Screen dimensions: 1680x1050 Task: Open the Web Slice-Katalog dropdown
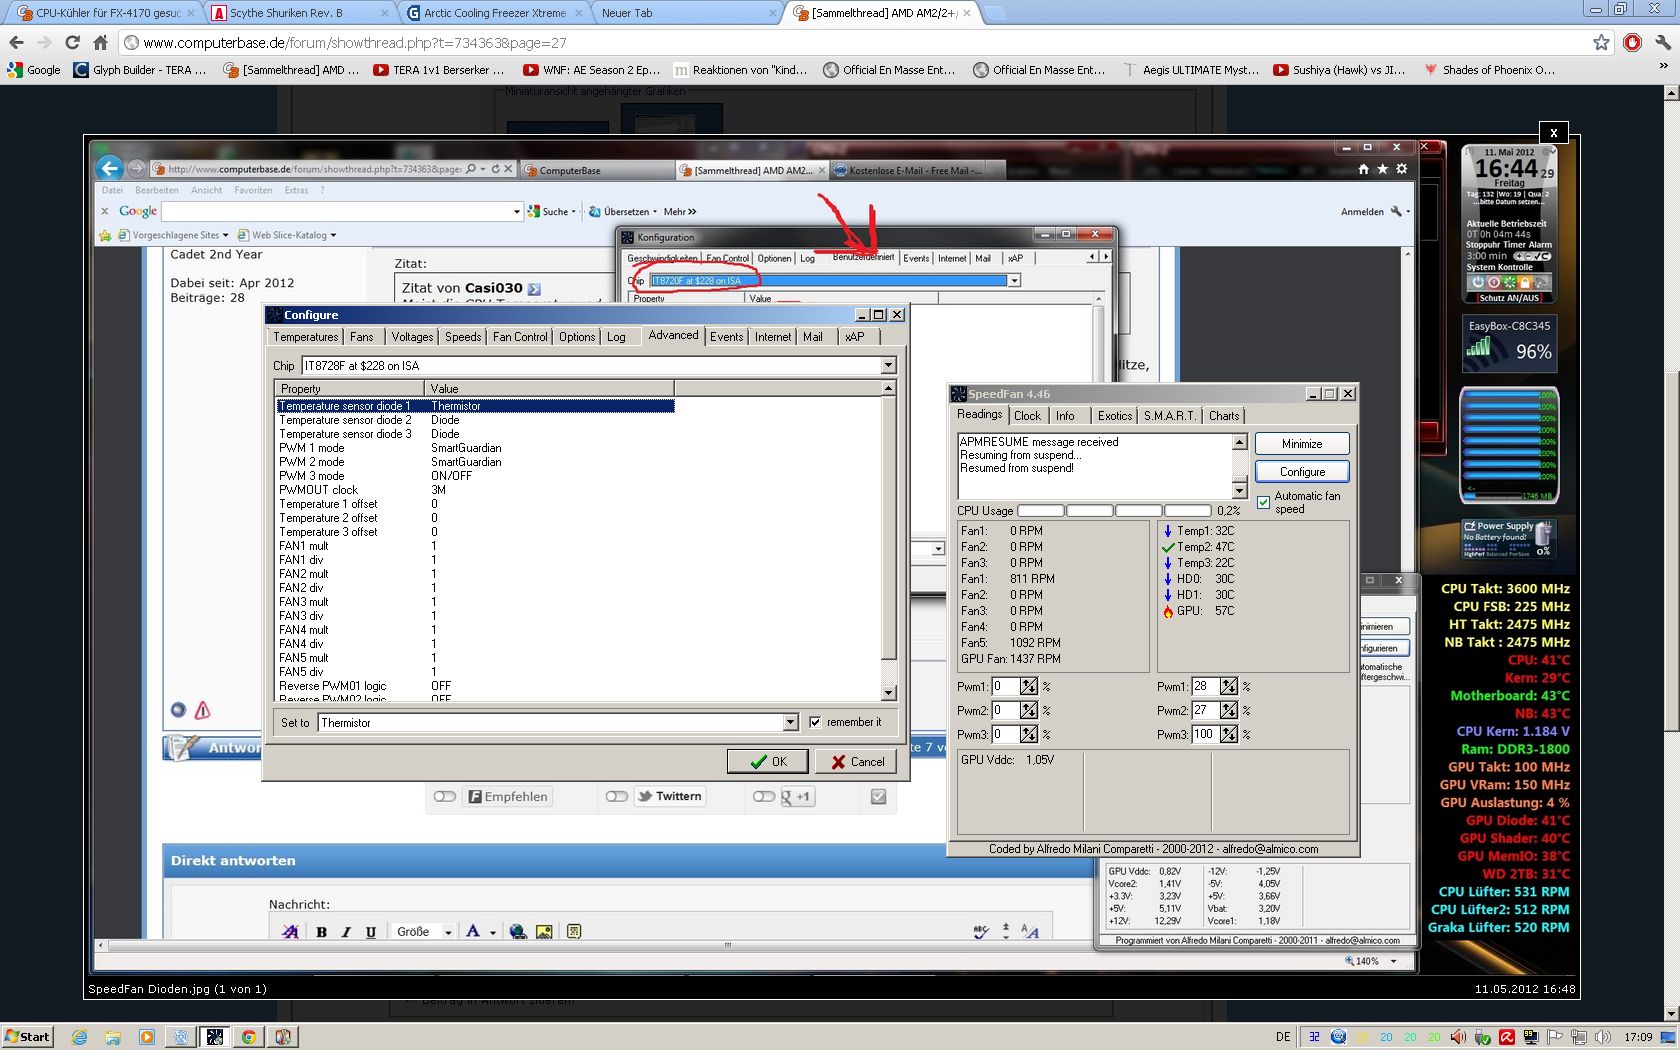(333, 235)
